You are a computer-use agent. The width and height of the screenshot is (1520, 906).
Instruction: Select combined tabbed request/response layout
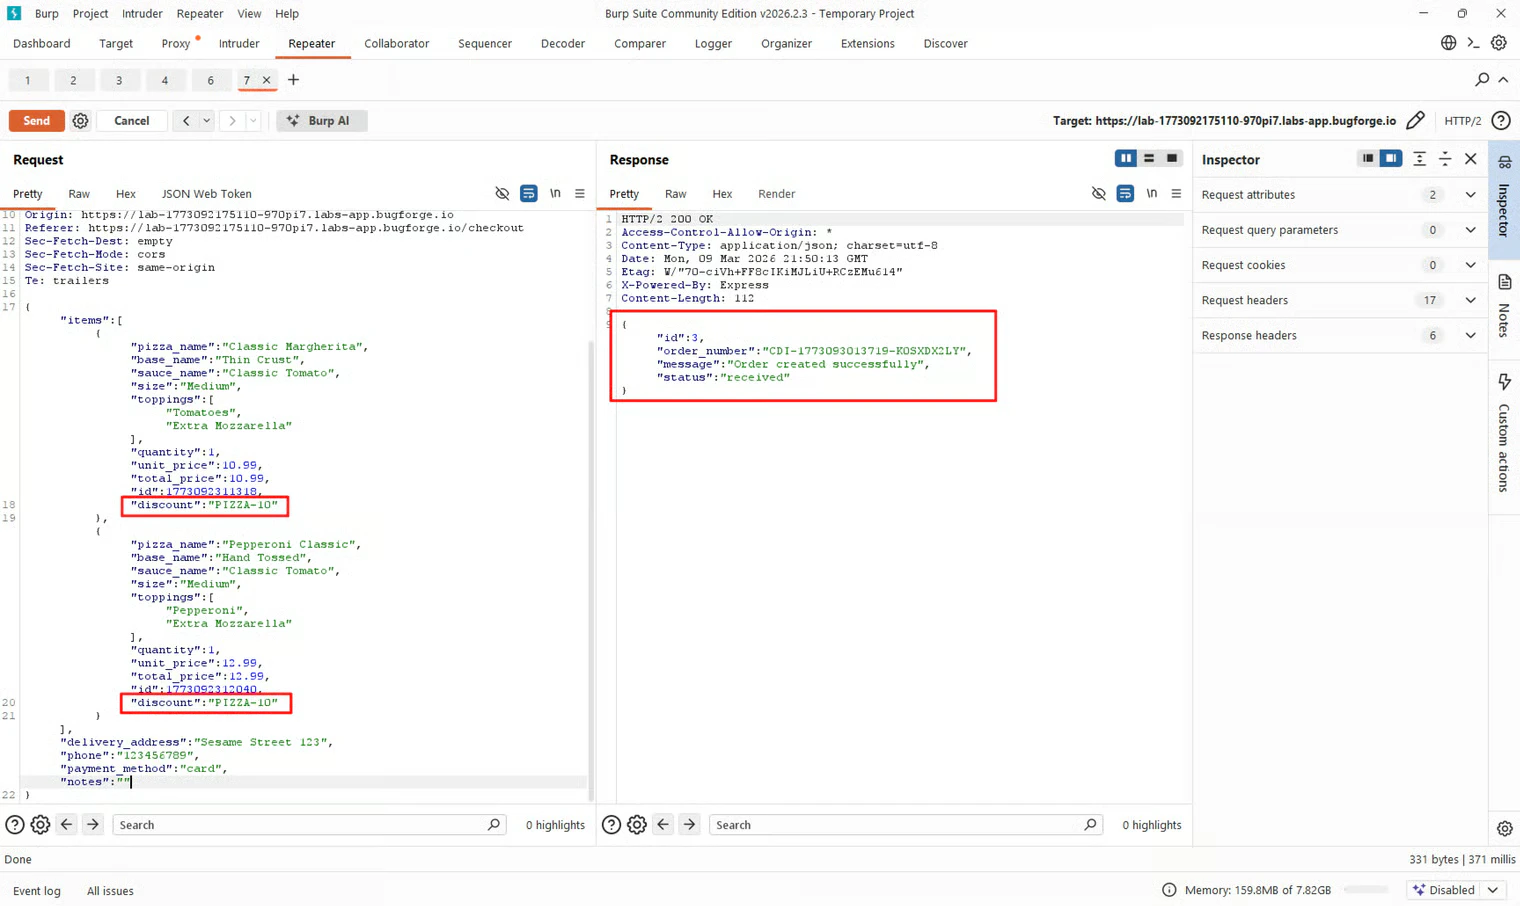(1172, 159)
